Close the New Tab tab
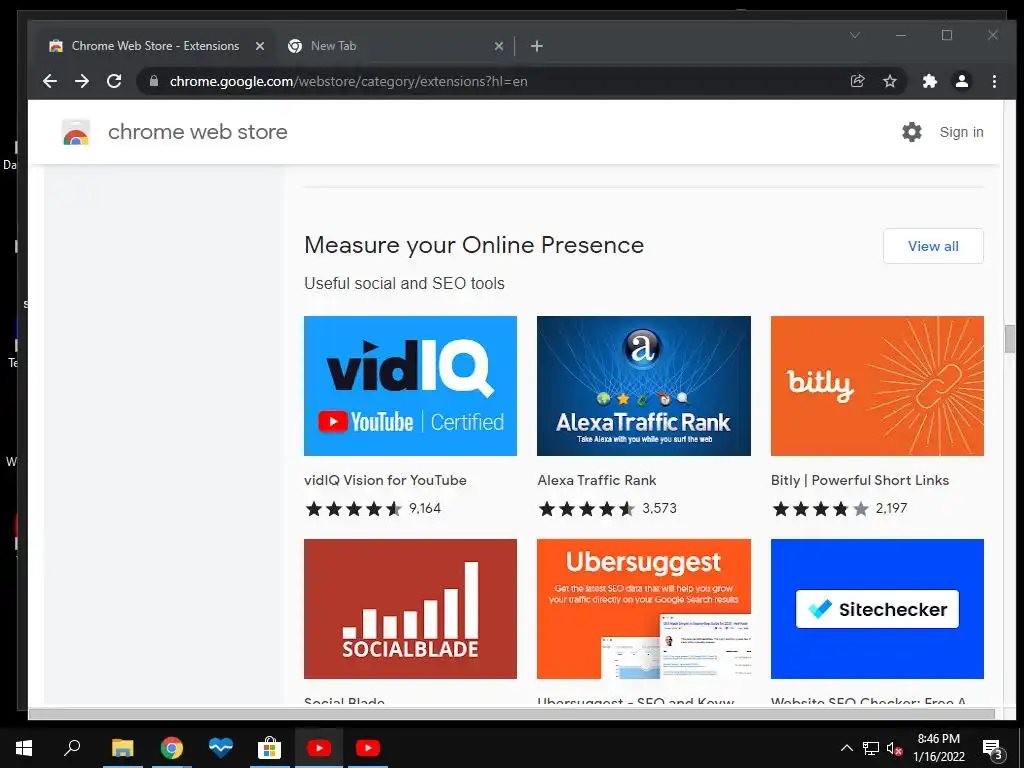Screen dimensions: 1024x768 [499, 46]
